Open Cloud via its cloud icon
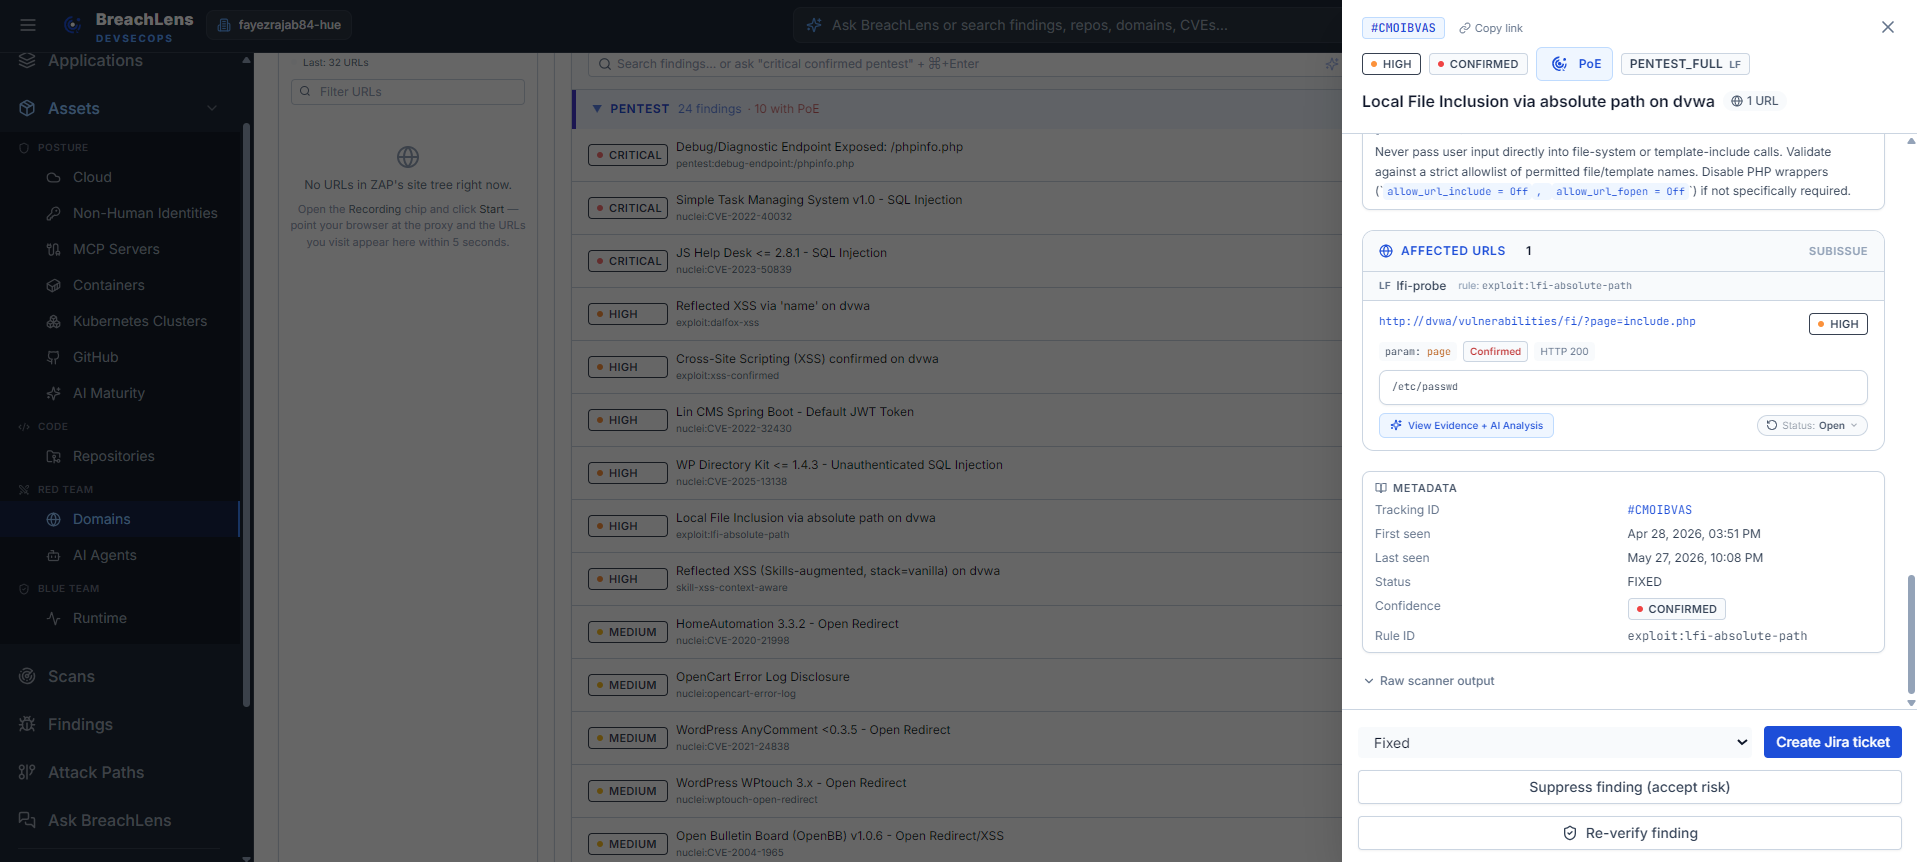The width and height of the screenshot is (1917, 862). [54, 177]
